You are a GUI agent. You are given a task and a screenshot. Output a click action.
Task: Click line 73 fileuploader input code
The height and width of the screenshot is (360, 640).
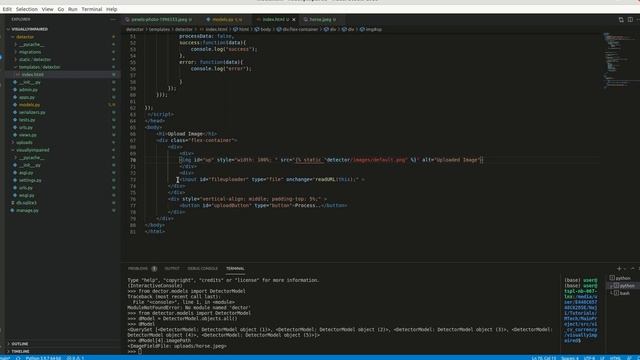272,180
